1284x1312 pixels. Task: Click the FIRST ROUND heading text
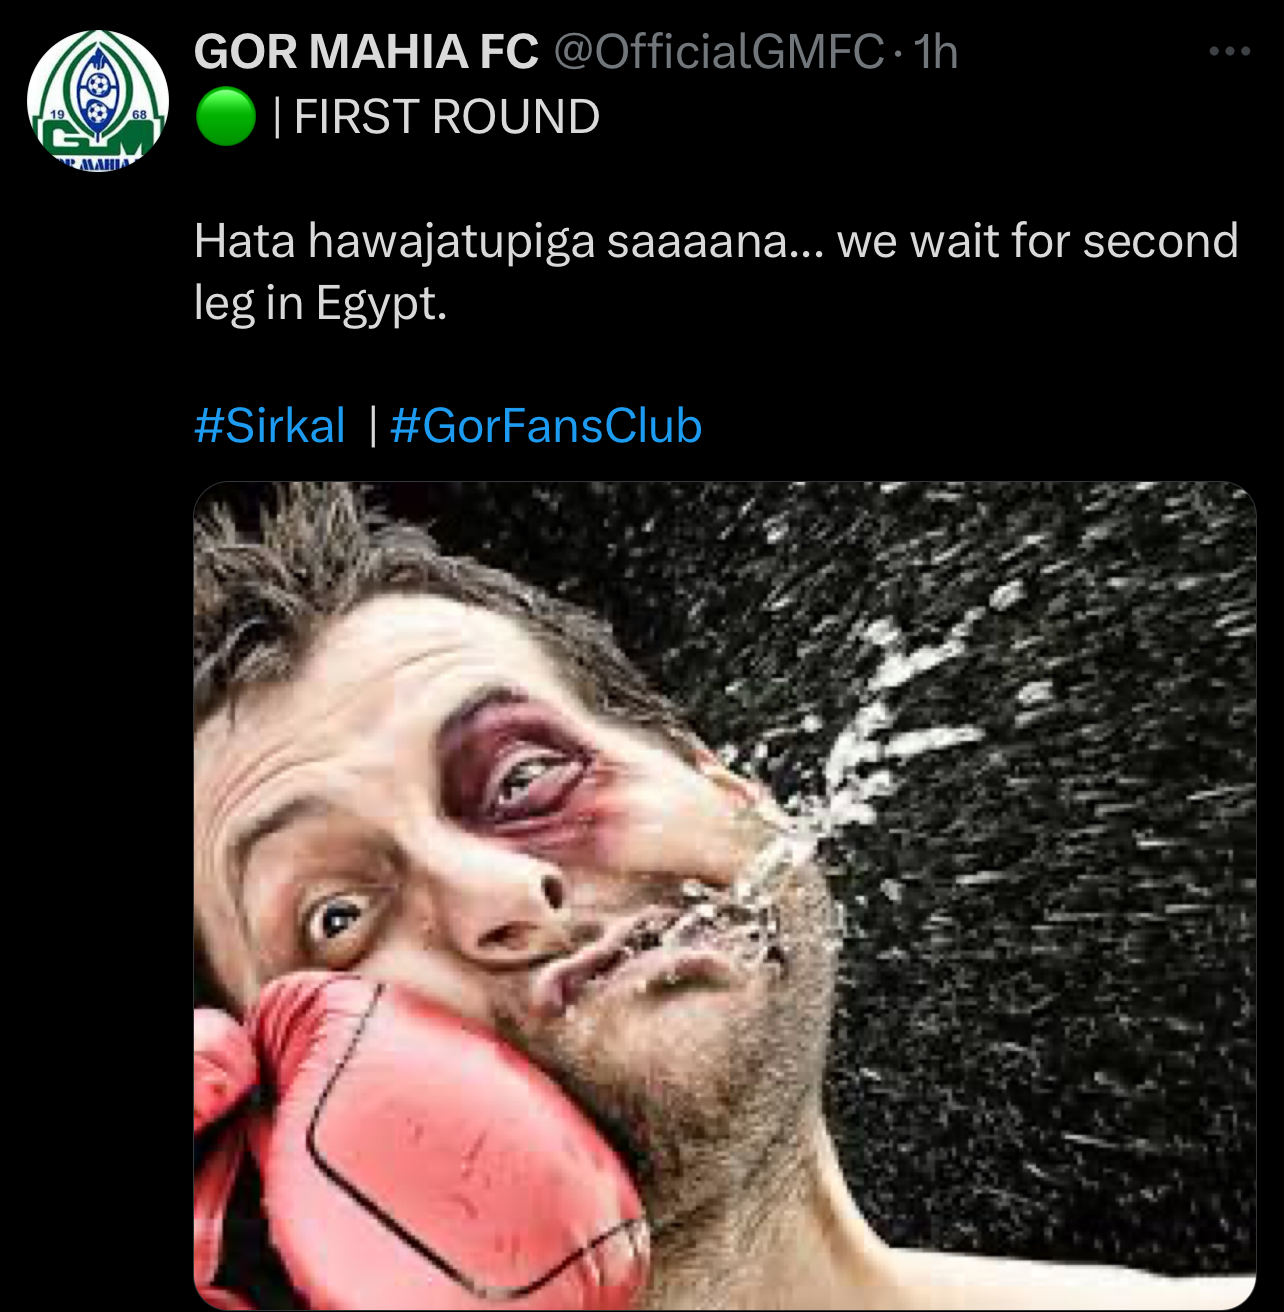click(447, 117)
